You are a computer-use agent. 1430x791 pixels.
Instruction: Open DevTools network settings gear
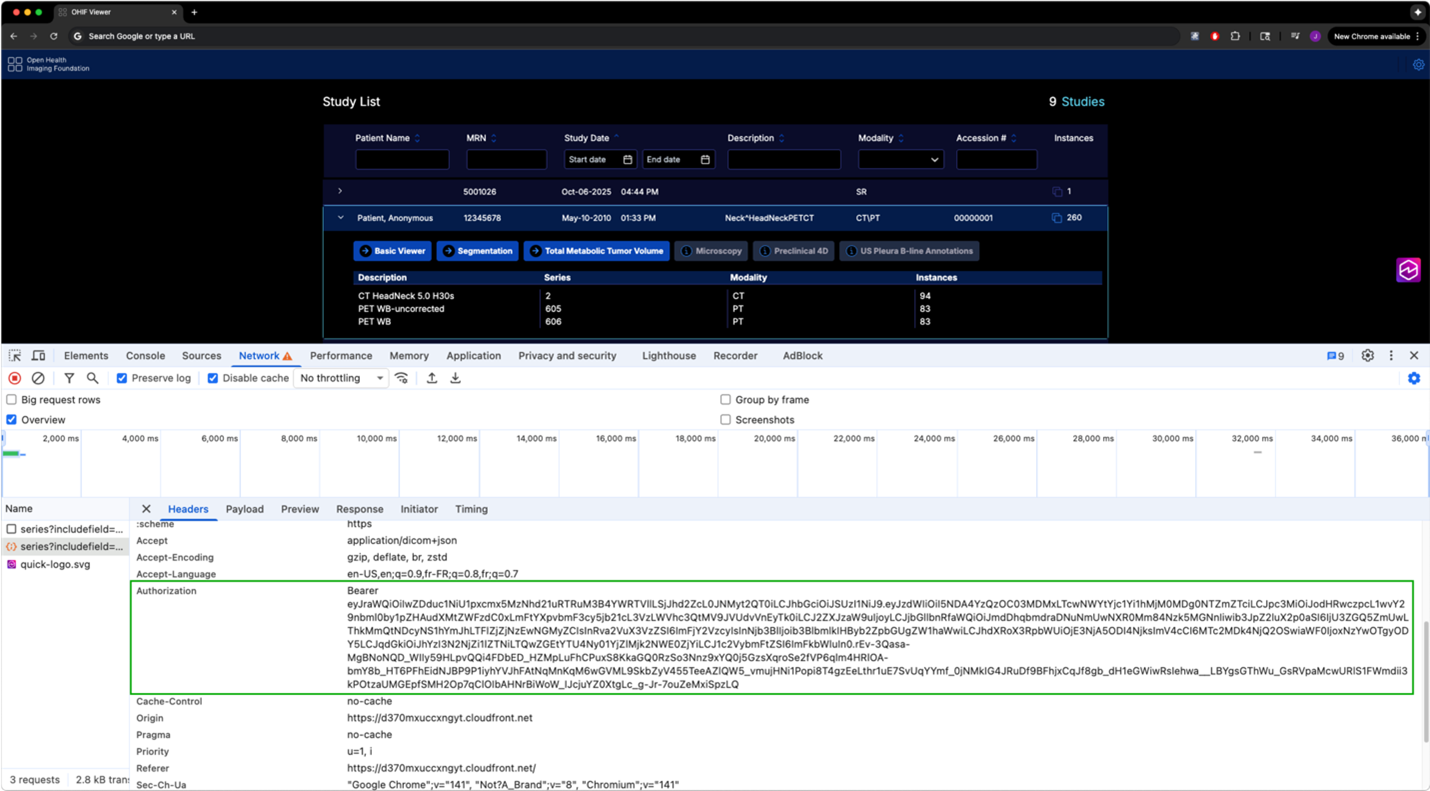[1414, 378]
